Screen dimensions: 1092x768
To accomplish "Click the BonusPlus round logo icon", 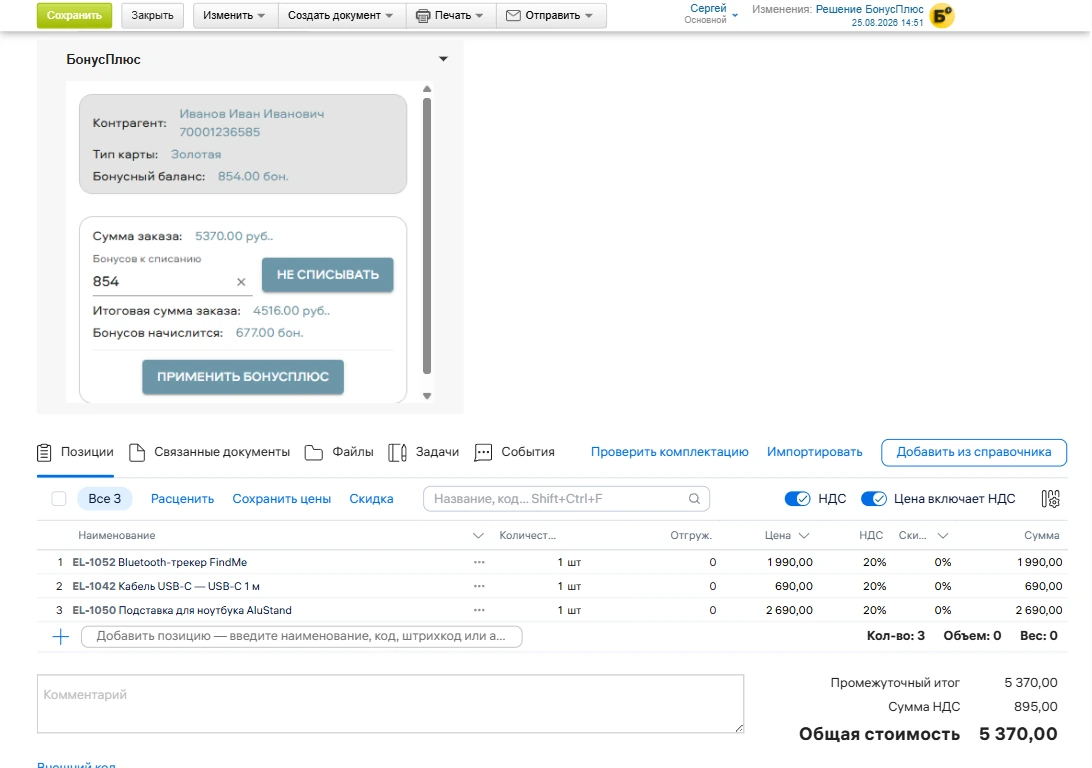I will pos(942,15).
